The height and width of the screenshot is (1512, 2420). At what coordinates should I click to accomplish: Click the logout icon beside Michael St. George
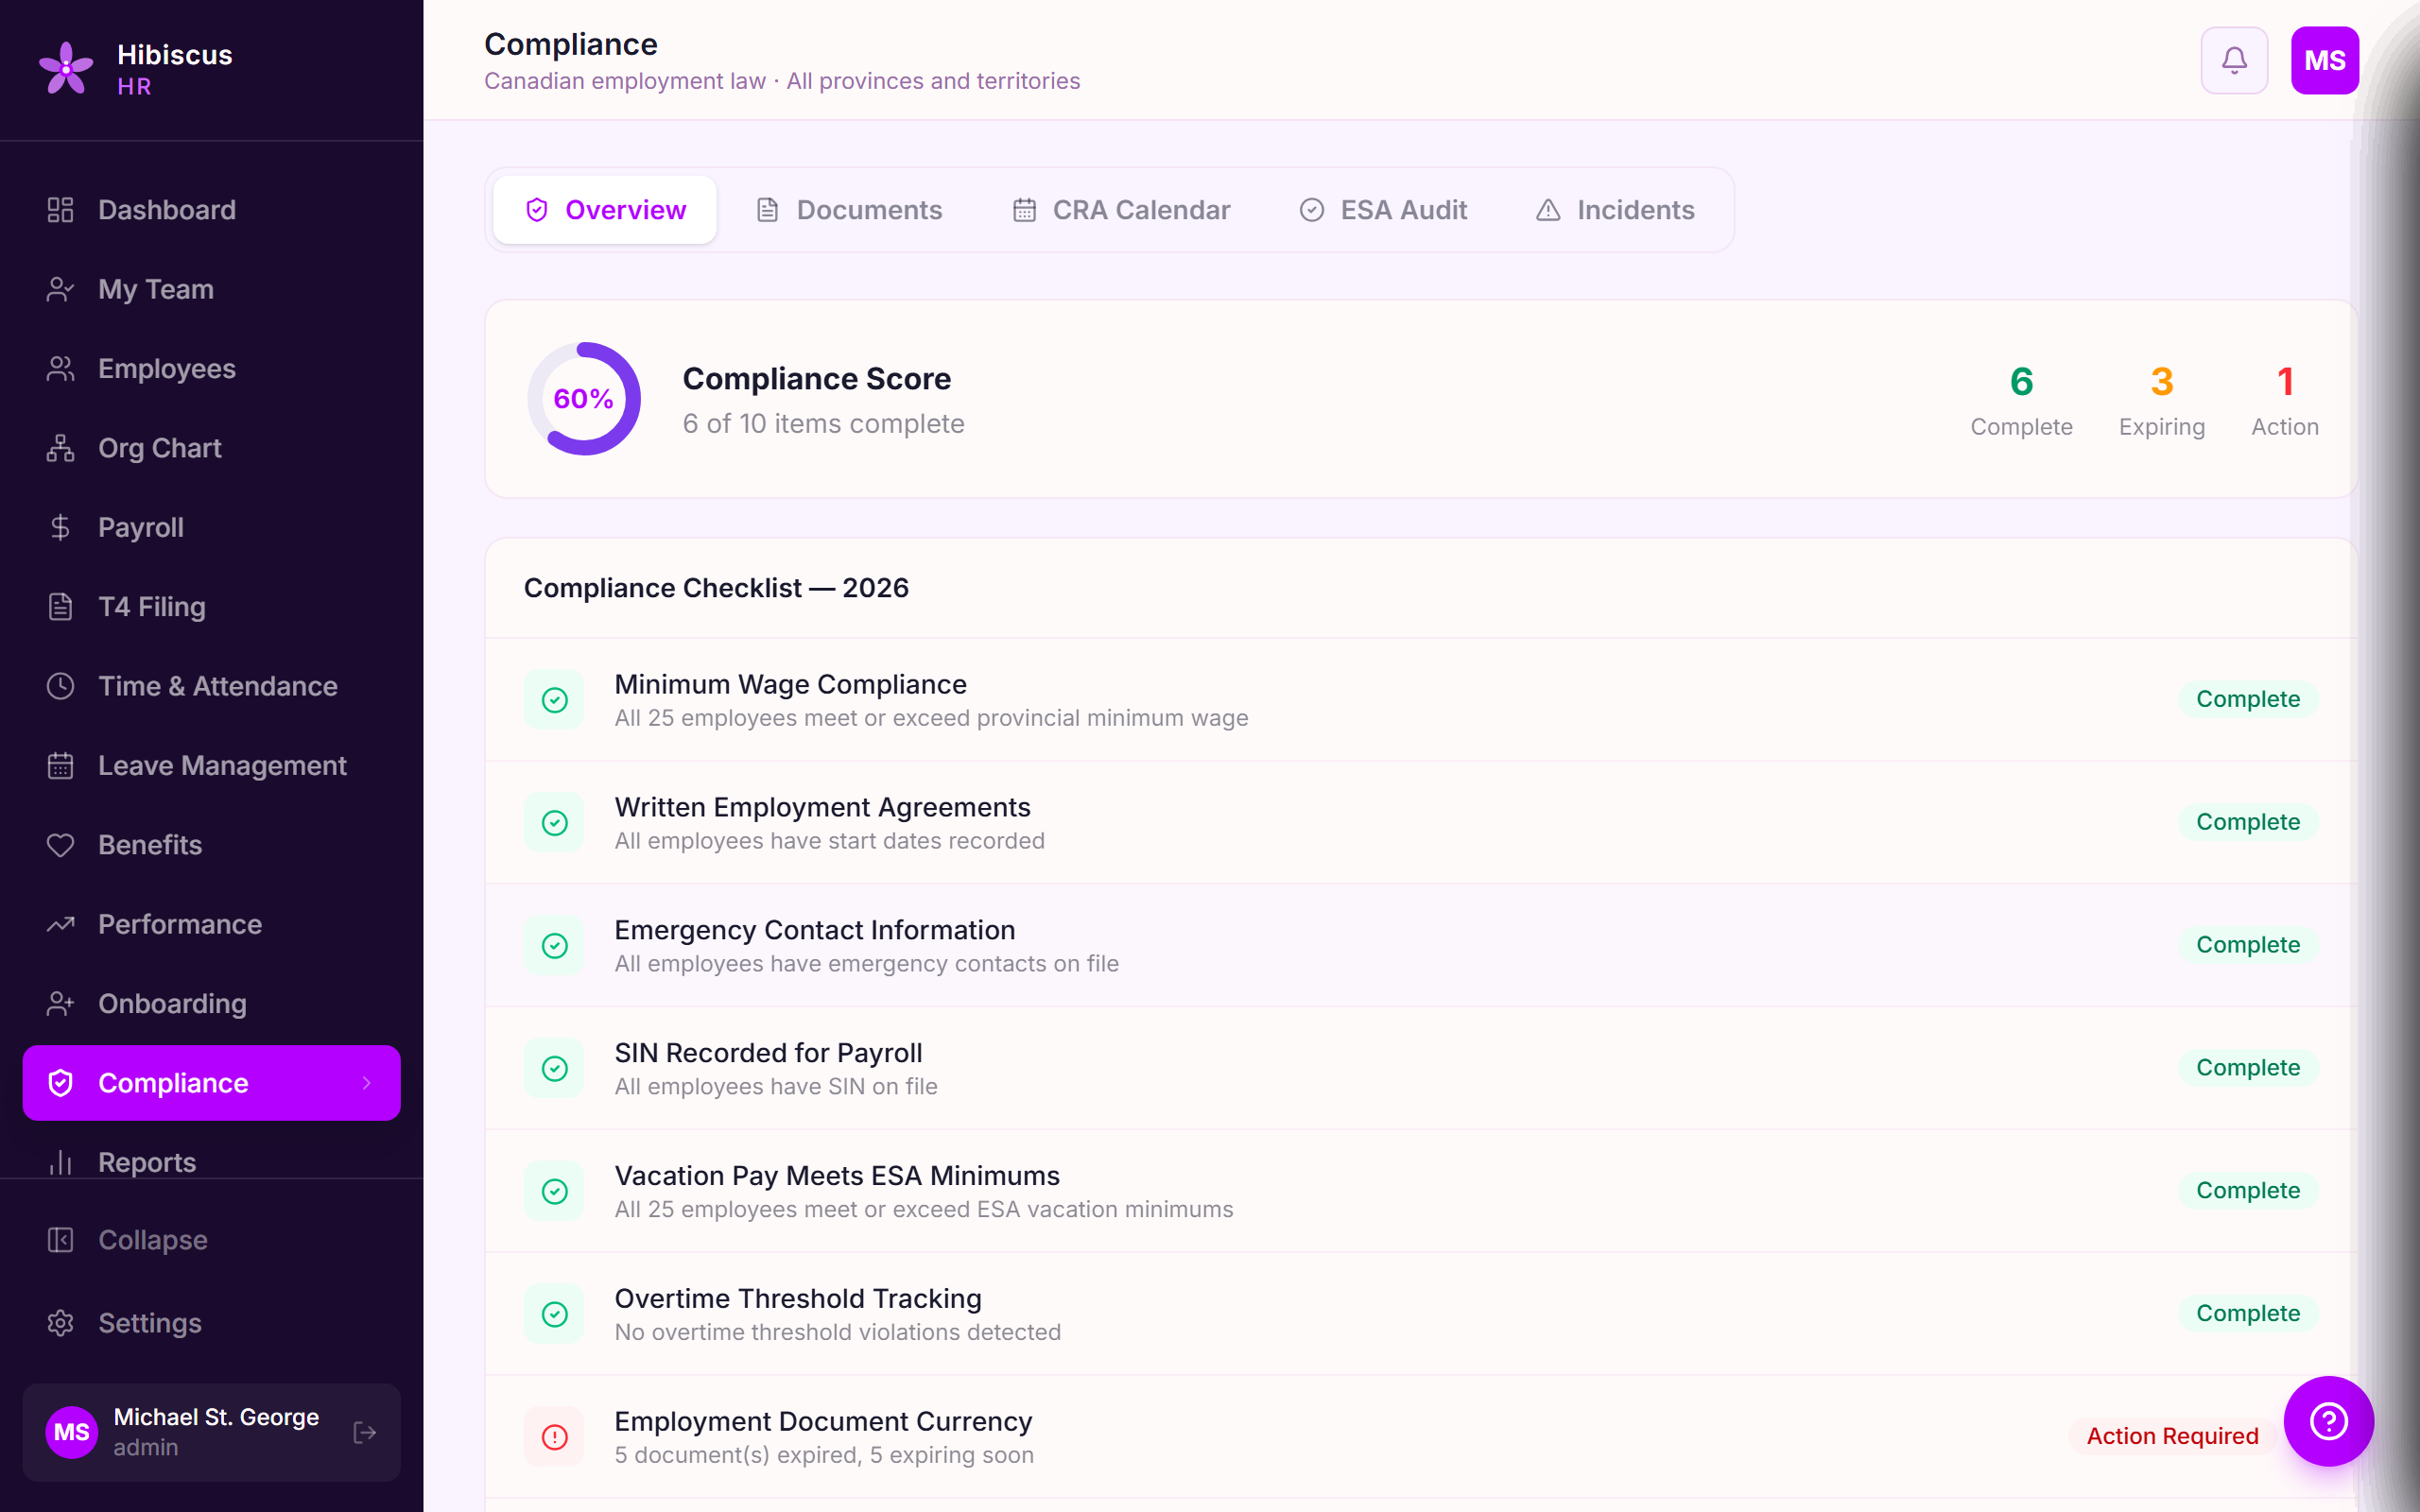pos(365,1432)
